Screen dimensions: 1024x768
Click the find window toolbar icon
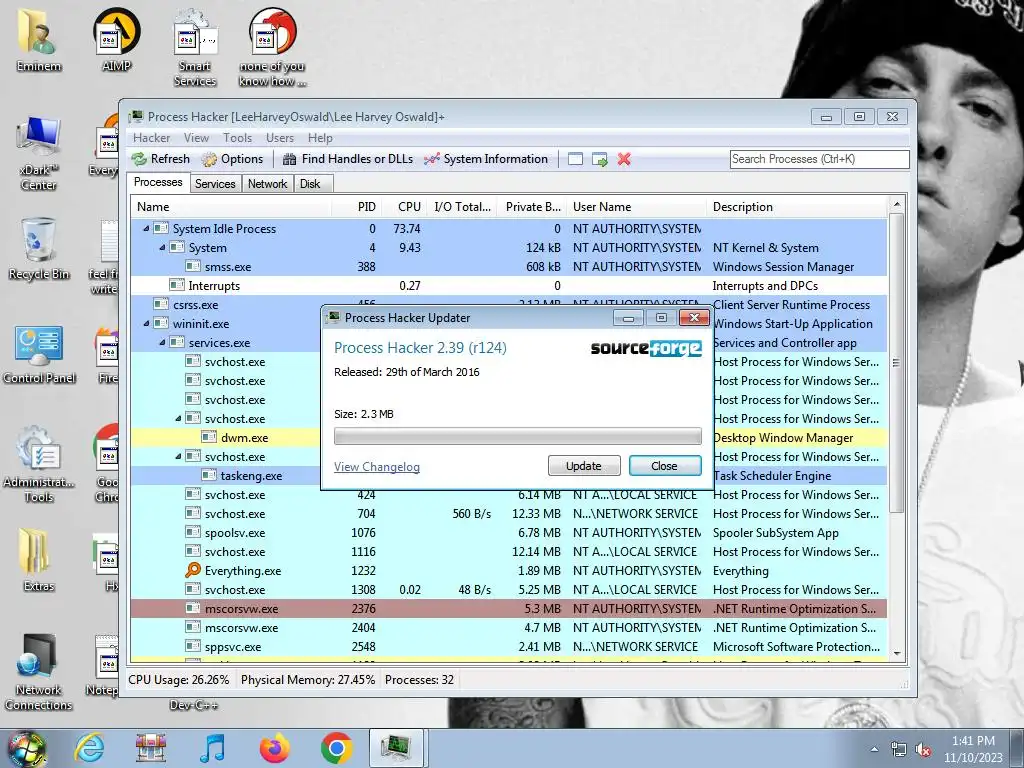[575, 159]
